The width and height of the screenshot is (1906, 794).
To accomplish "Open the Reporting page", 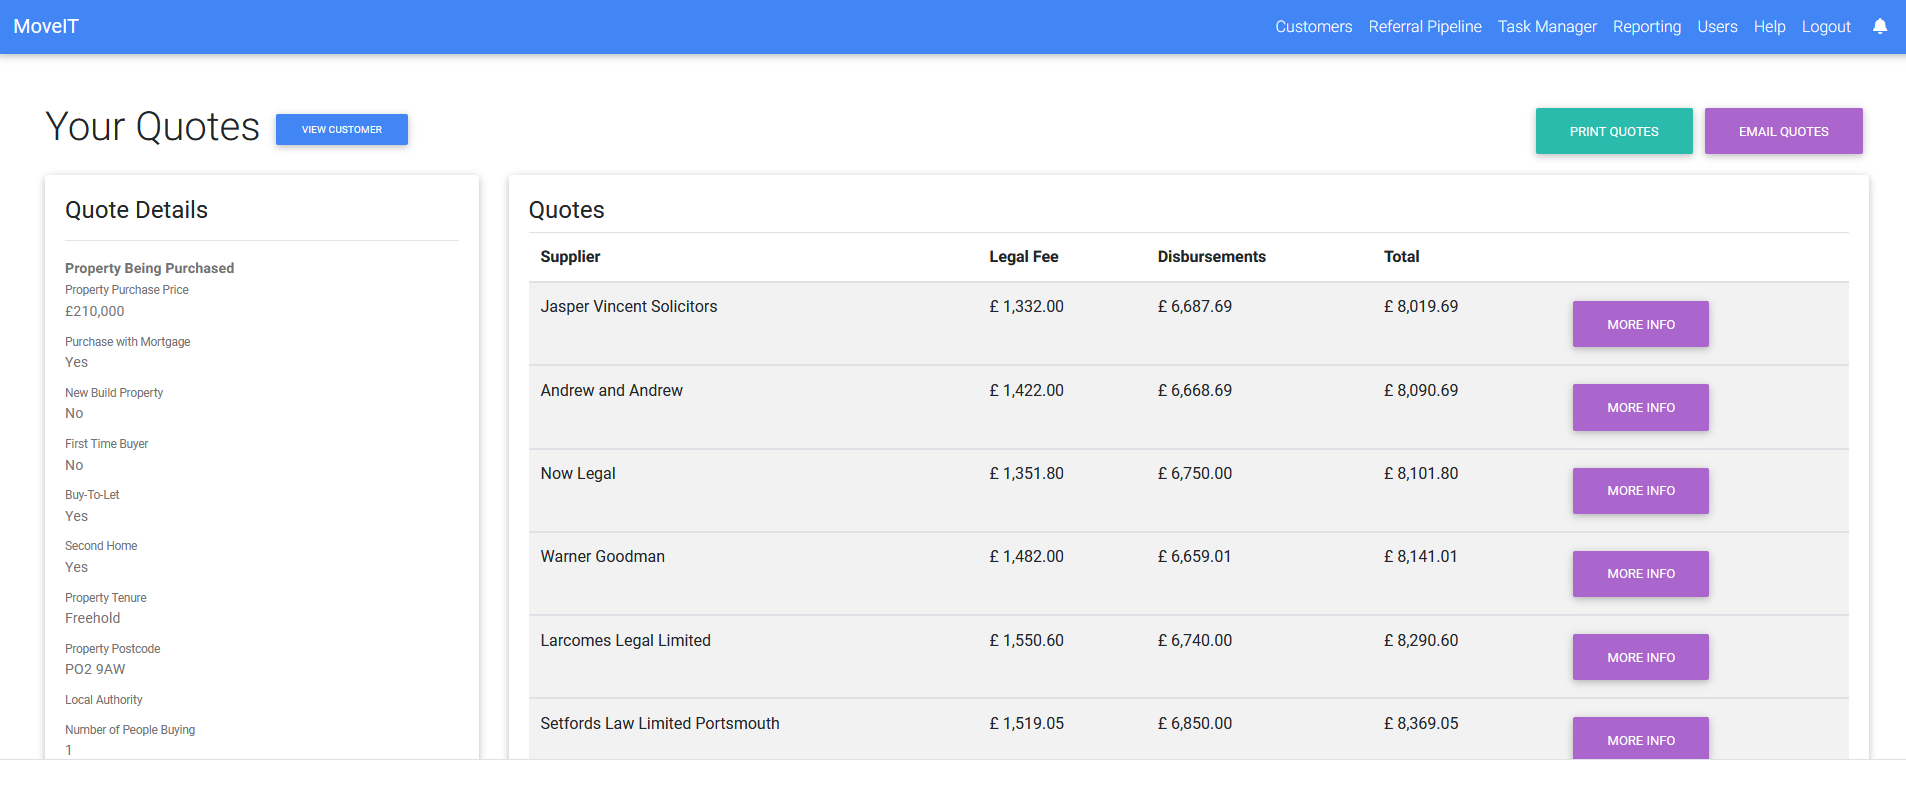I will click(x=1647, y=26).
